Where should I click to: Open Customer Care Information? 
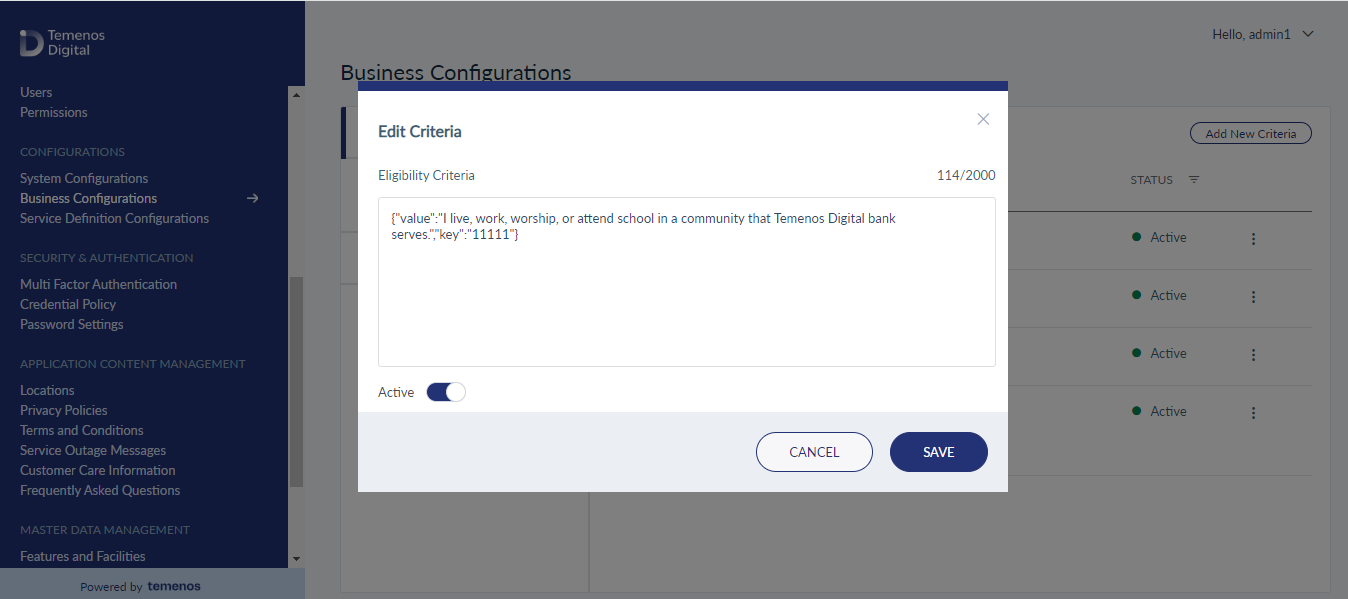click(x=98, y=470)
